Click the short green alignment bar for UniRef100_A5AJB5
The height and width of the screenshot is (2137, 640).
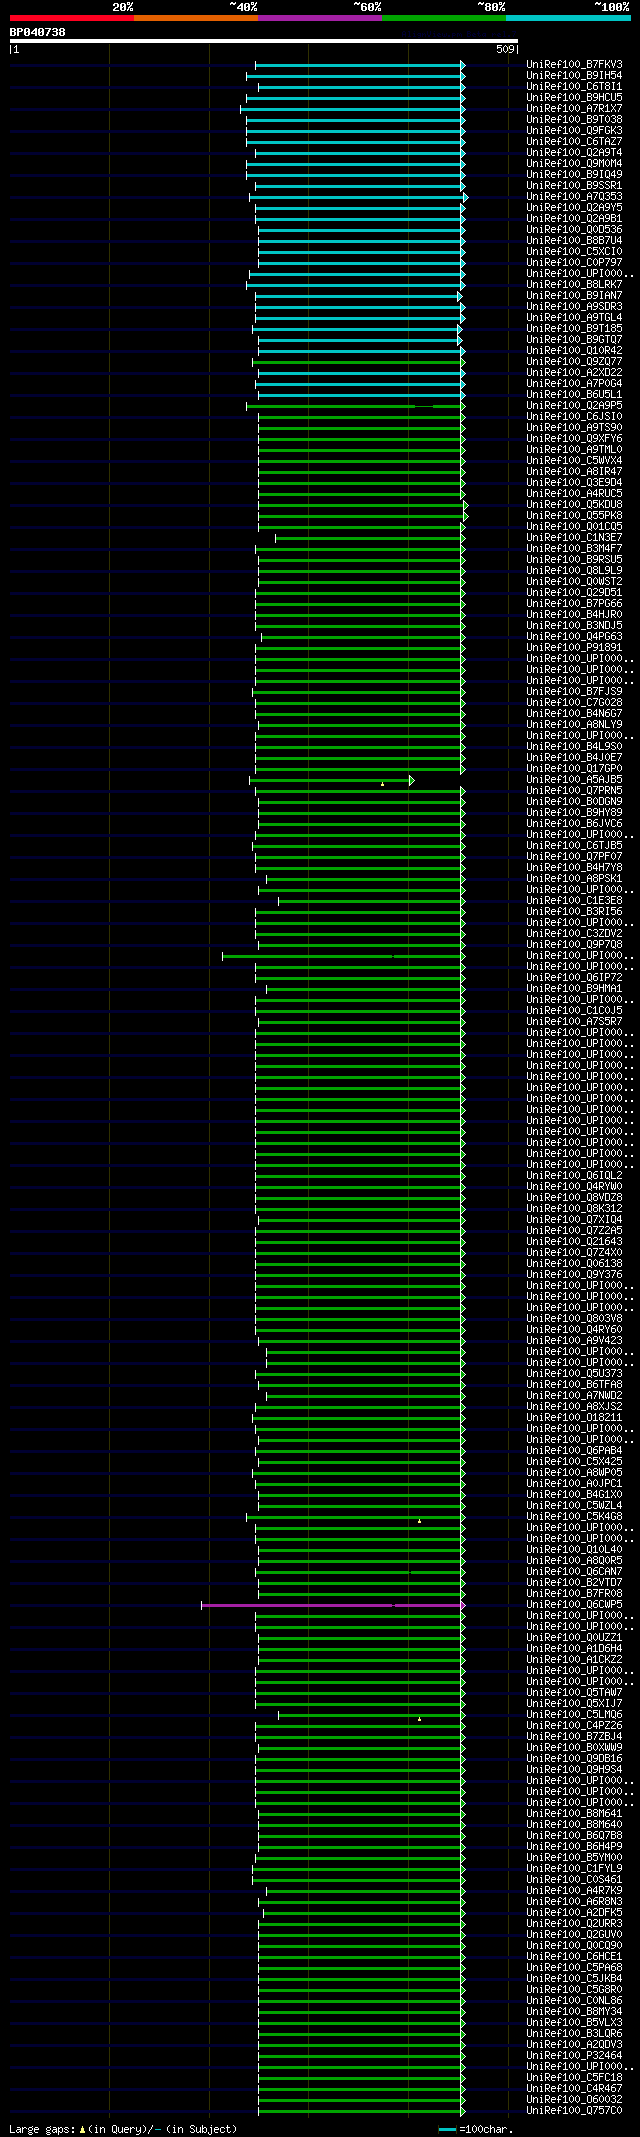pyautogui.click(x=330, y=780)
